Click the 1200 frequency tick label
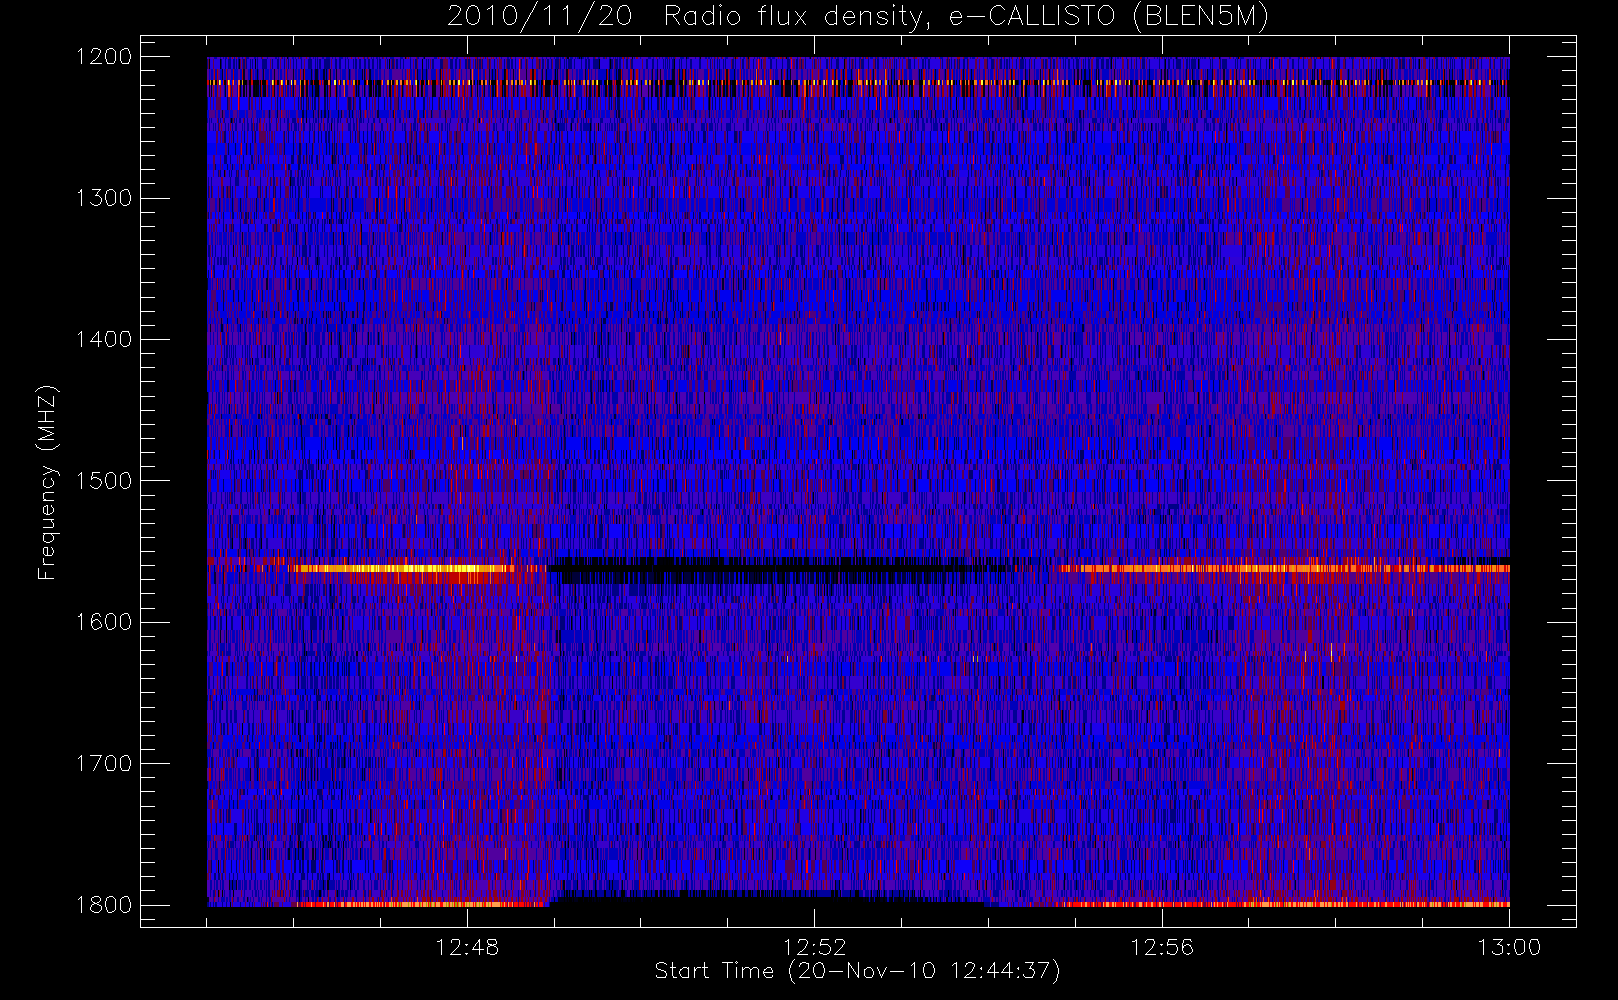 point(104,57)
